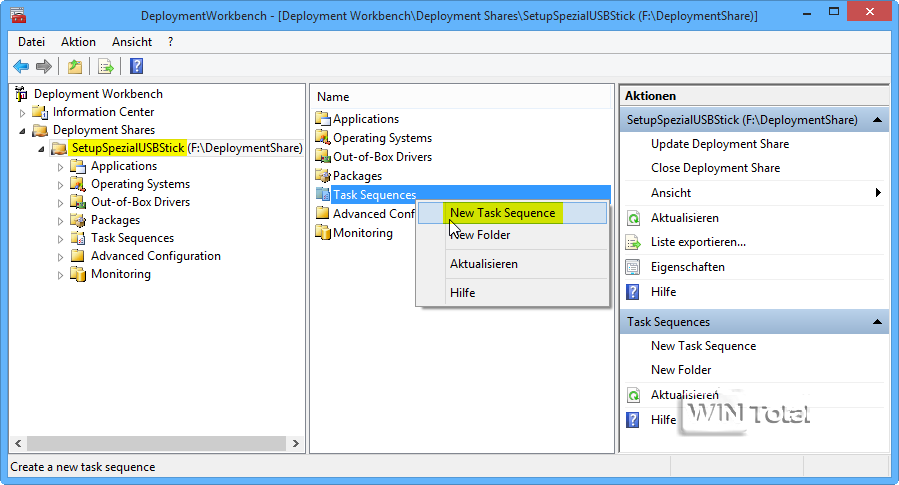Image resolution: width=899 pixels, height=485 pixels.
Task: Choose Aktualisieren from the context menu
Action: pyautogui.click(x=512, y=264)
